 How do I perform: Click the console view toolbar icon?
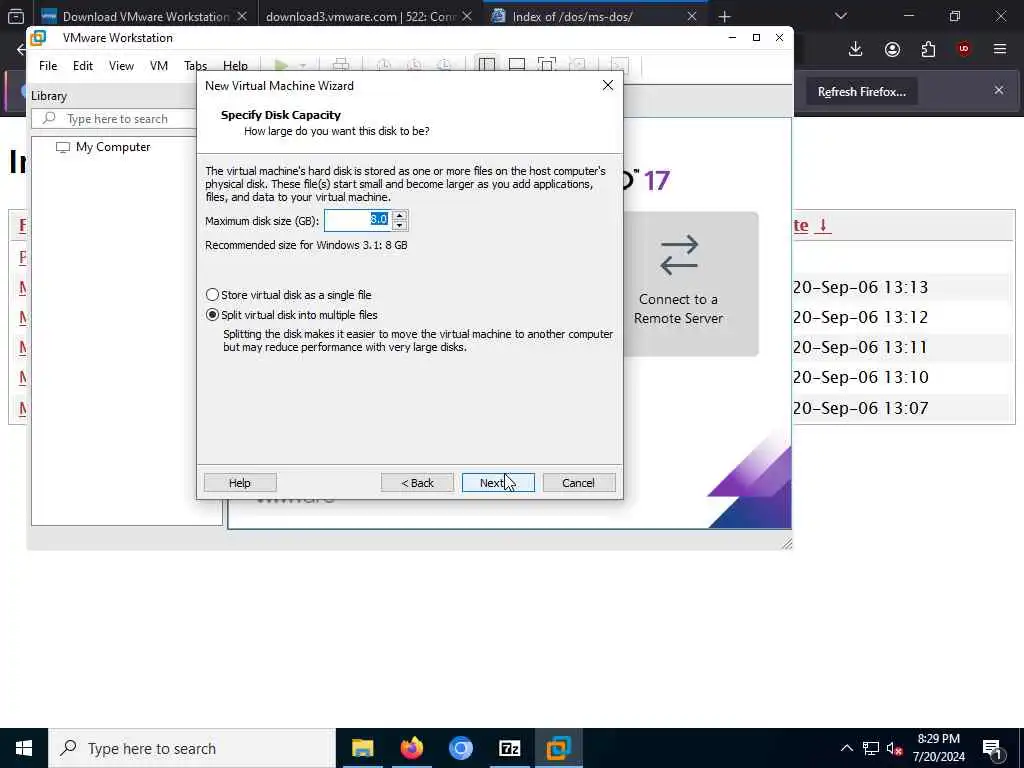(619, 65)
